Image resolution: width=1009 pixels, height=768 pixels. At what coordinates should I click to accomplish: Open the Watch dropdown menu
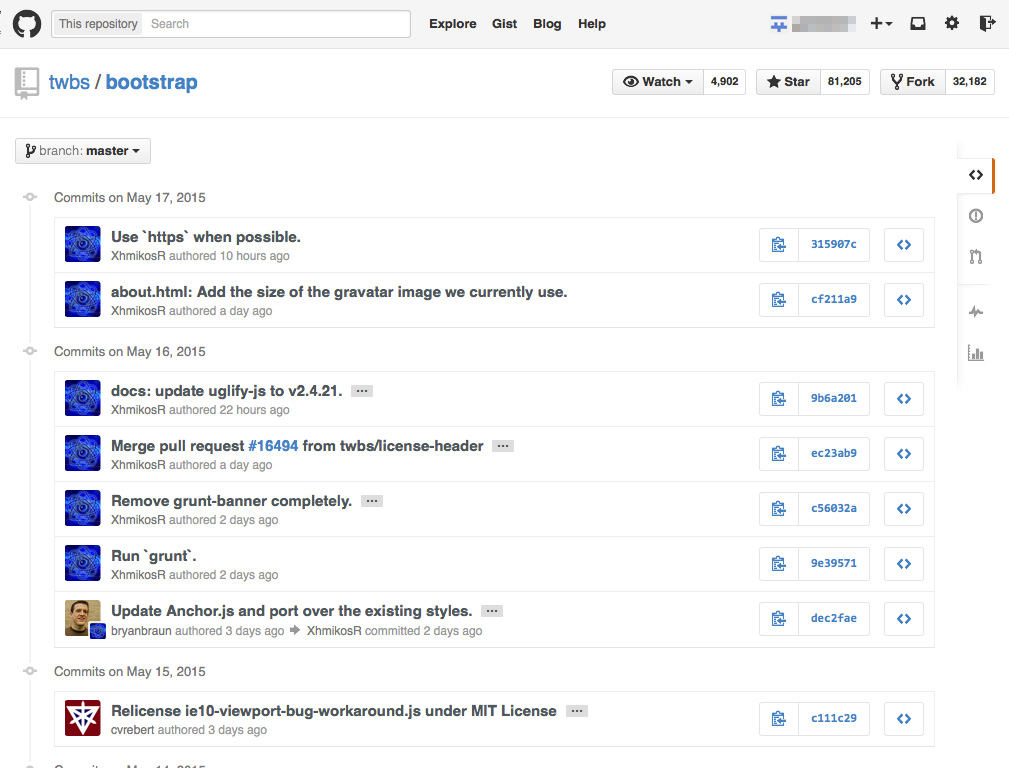(657, 81)
